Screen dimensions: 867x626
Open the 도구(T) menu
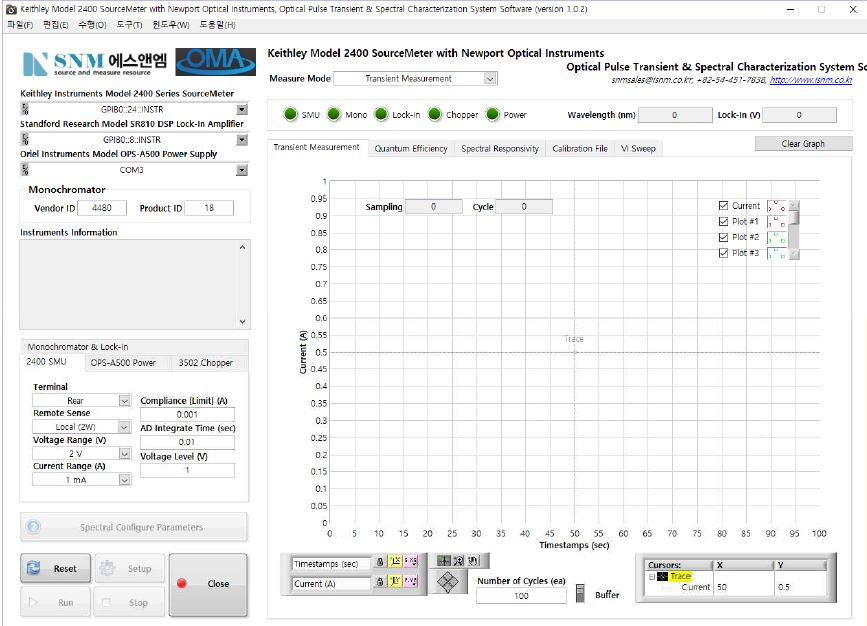(129, 25)
